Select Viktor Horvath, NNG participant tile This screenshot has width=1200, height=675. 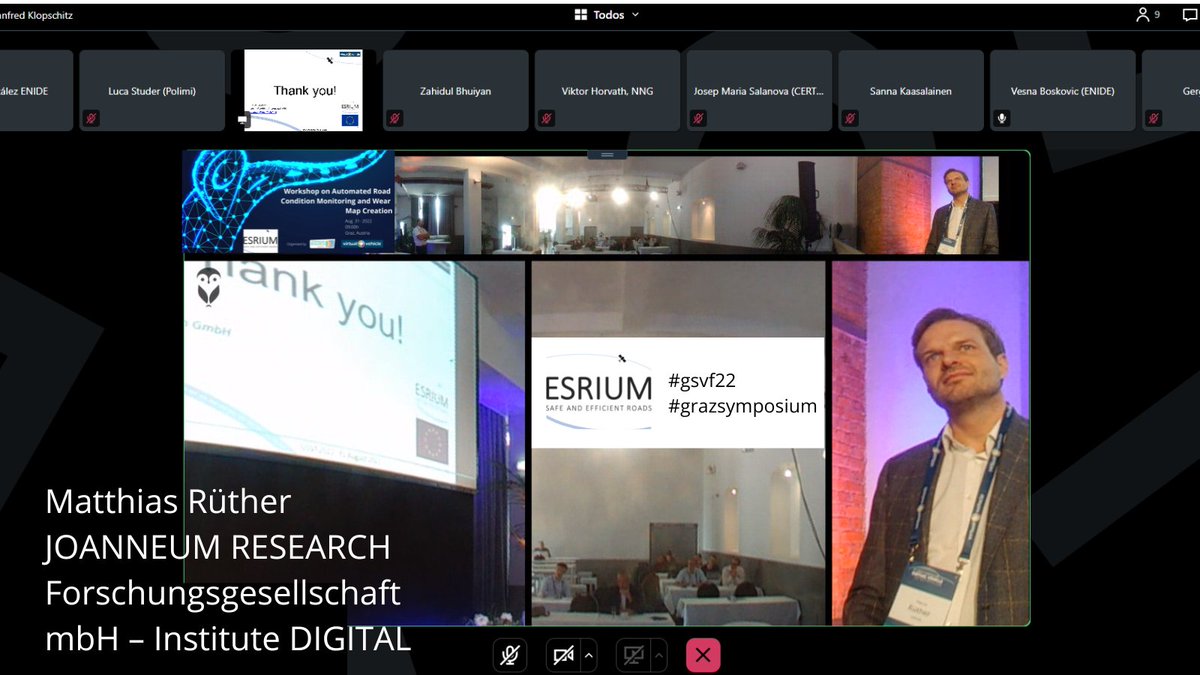tap(608, 91)
